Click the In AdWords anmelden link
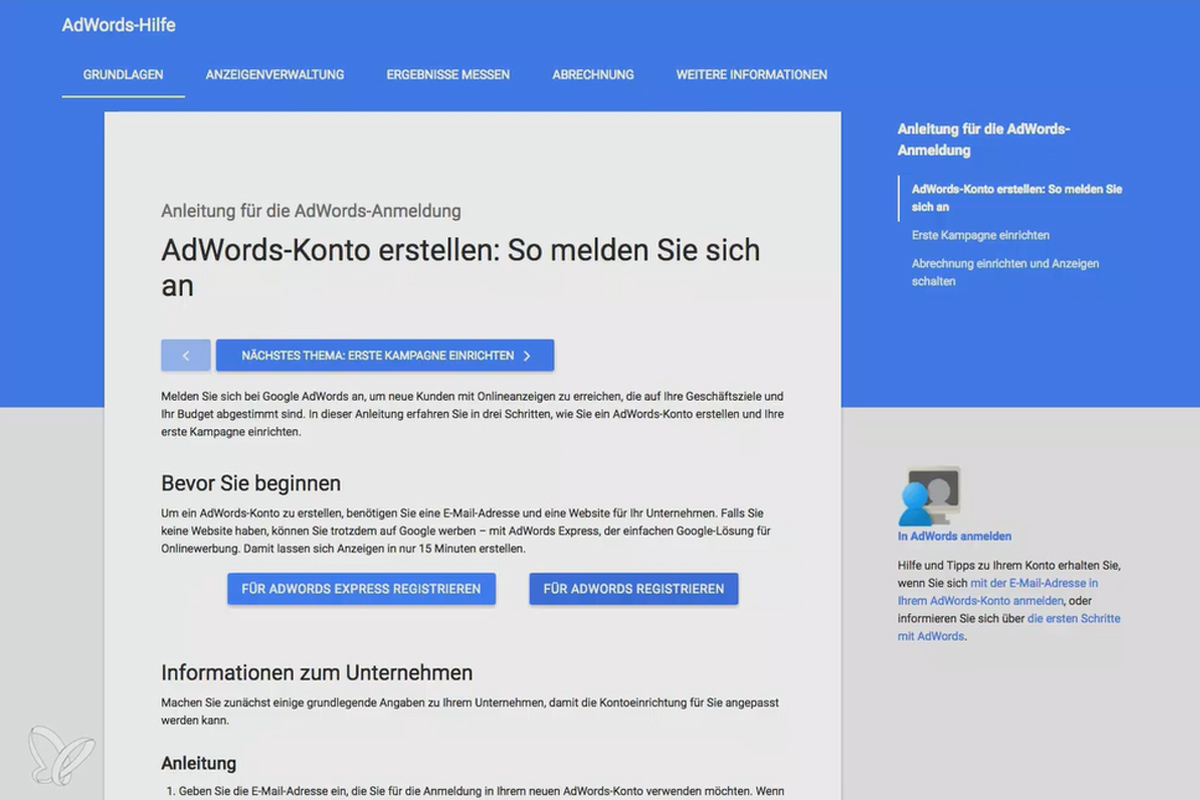 954,536
